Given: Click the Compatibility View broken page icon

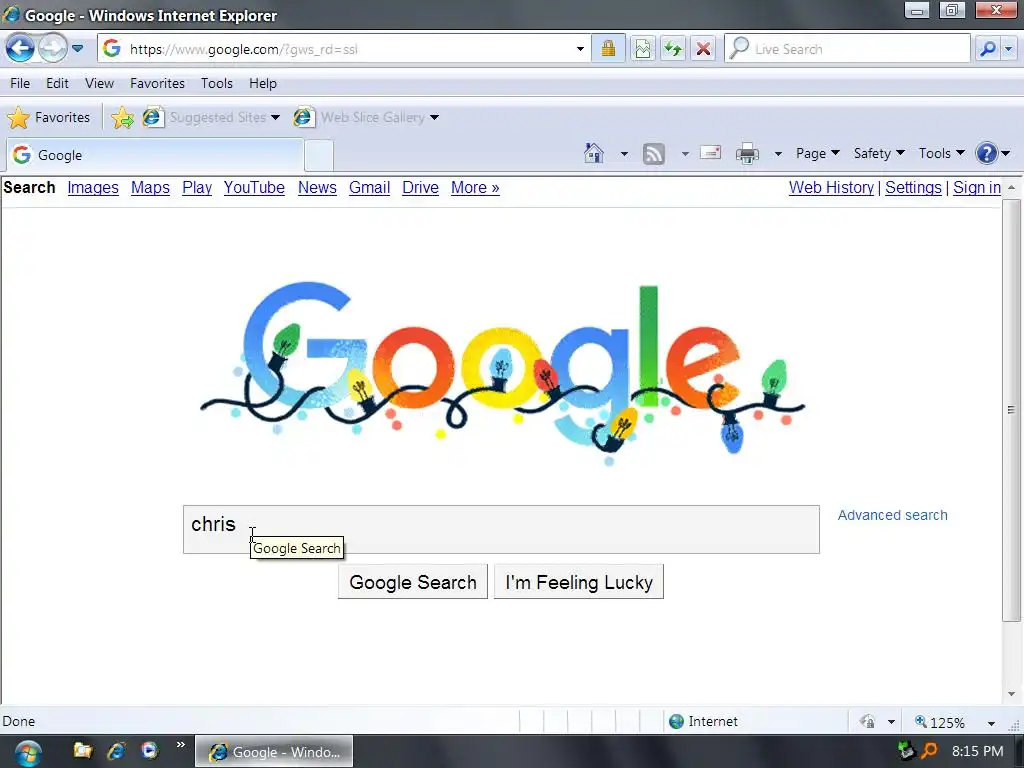Looking at the screenshot, I should pyautogui.click(x=643, y=49).
